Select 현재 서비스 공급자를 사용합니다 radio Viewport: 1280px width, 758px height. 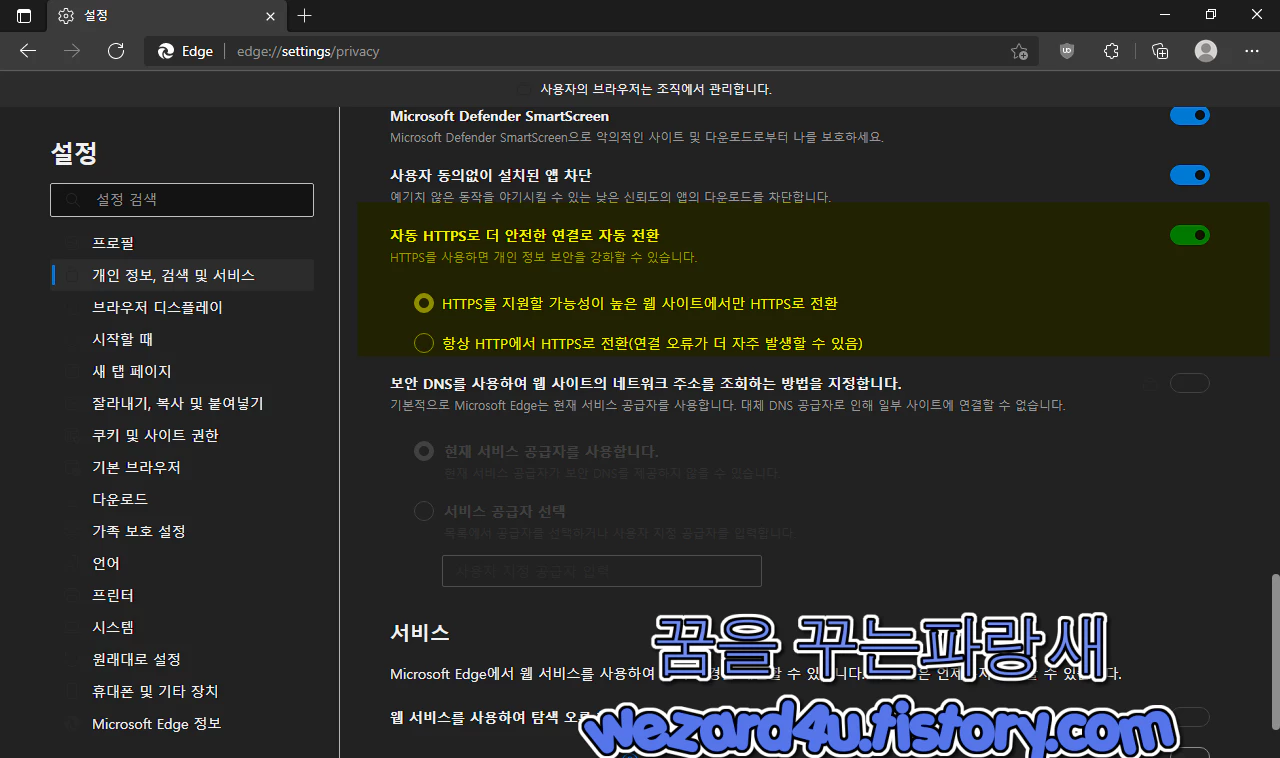(424, 451)
